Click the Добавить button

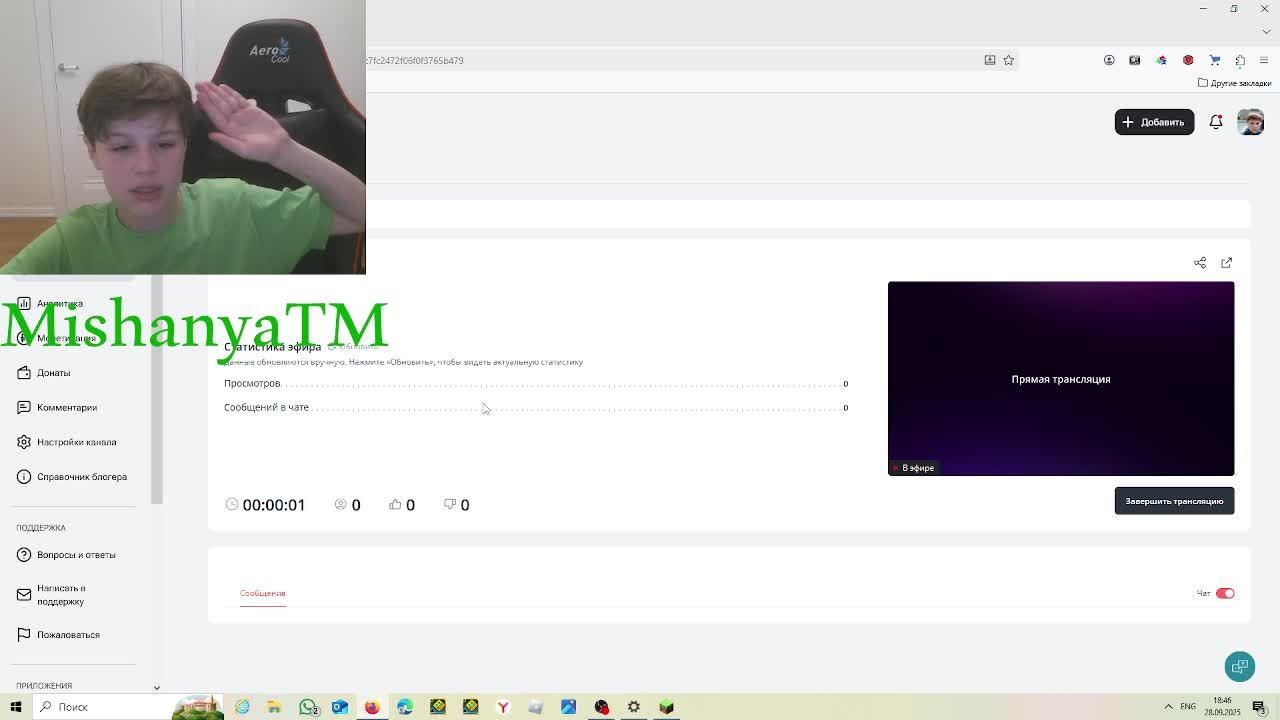(1154, 122)
